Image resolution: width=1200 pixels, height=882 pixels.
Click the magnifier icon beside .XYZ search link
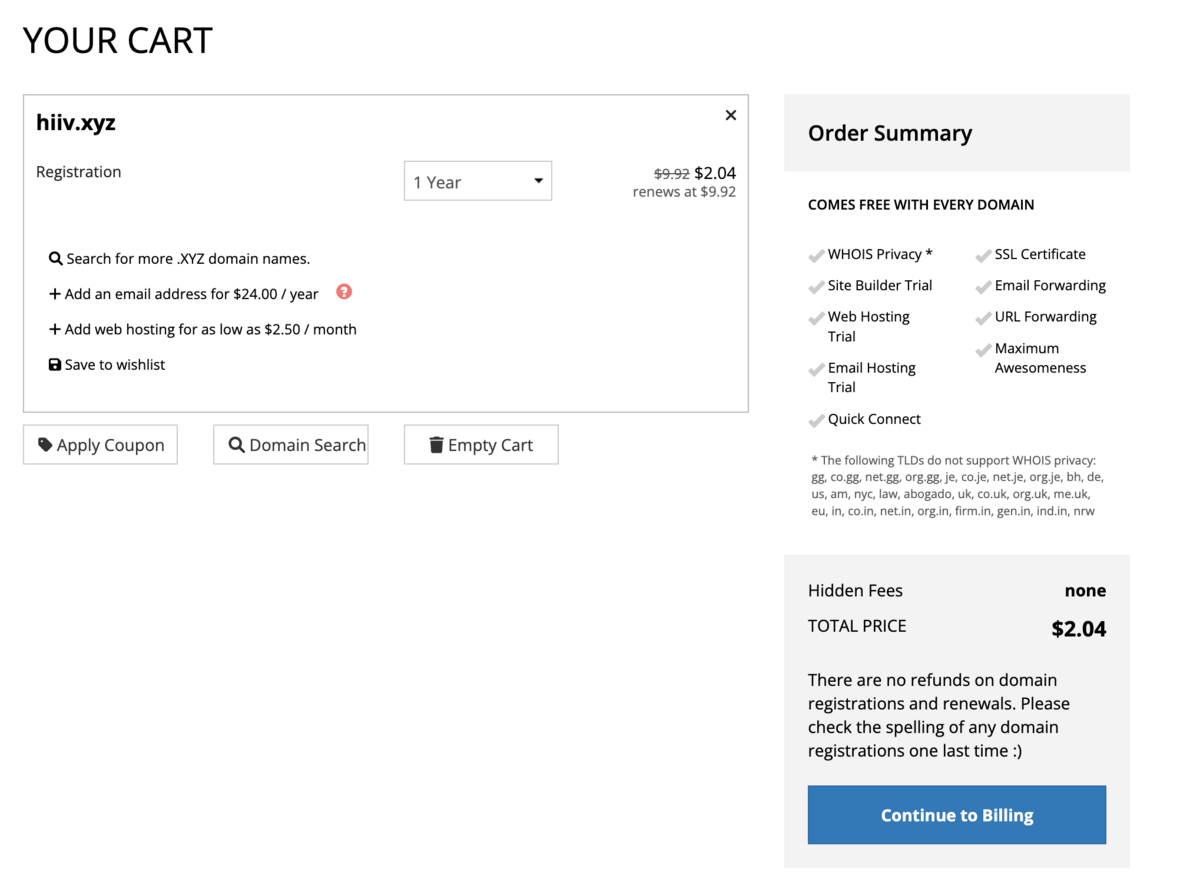[x=56, y=259]
